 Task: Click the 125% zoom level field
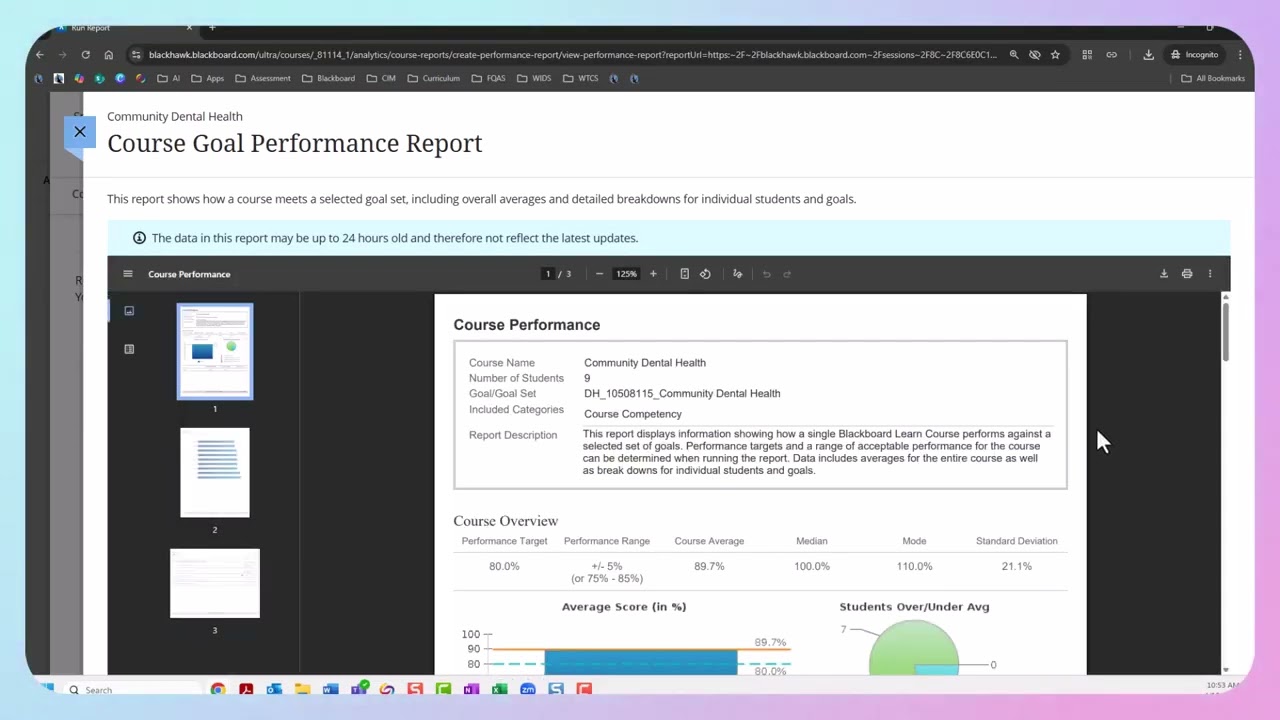[626, 274]
